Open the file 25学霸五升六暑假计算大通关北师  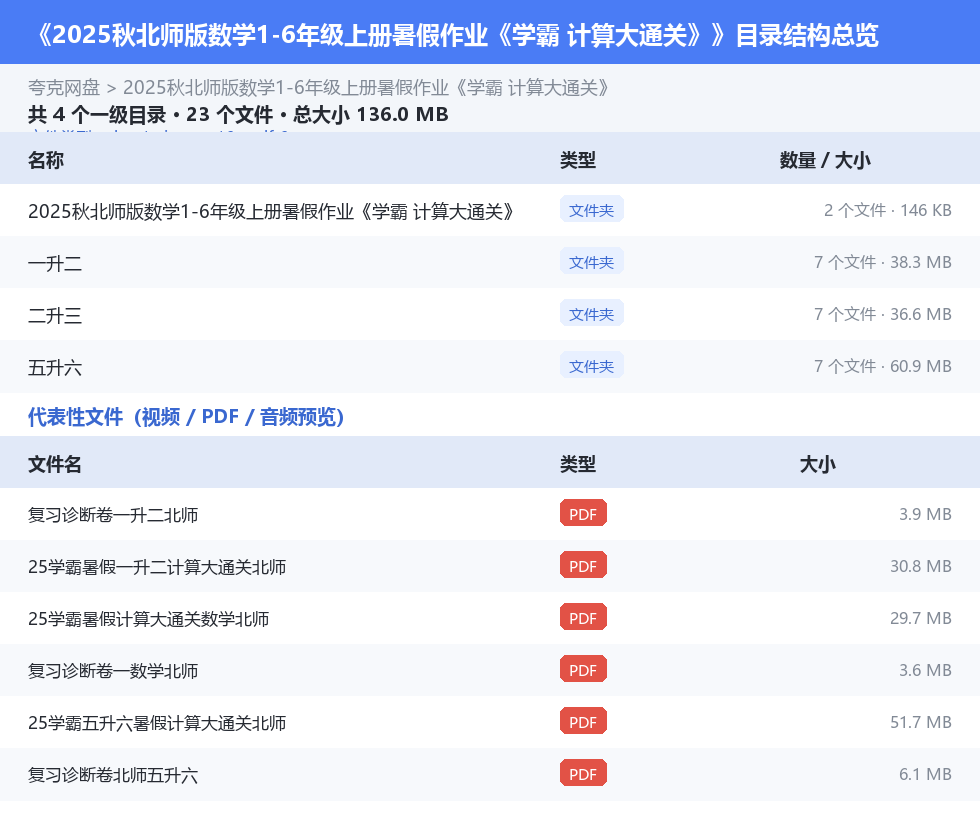pyautogui.click(x=157, y=723)
